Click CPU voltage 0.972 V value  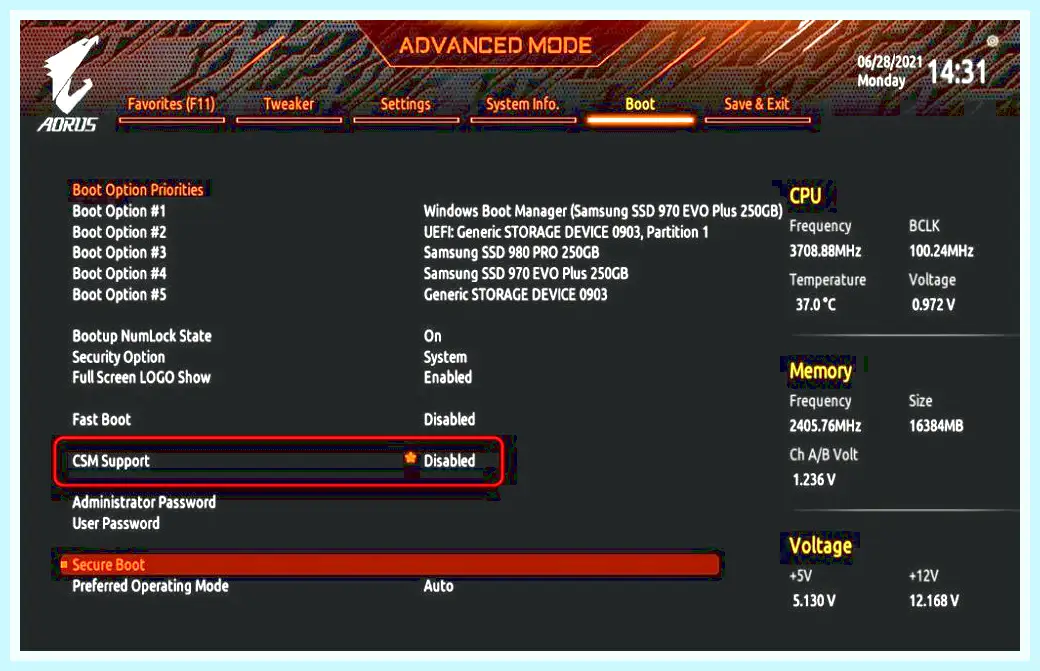tap(933, 305)
